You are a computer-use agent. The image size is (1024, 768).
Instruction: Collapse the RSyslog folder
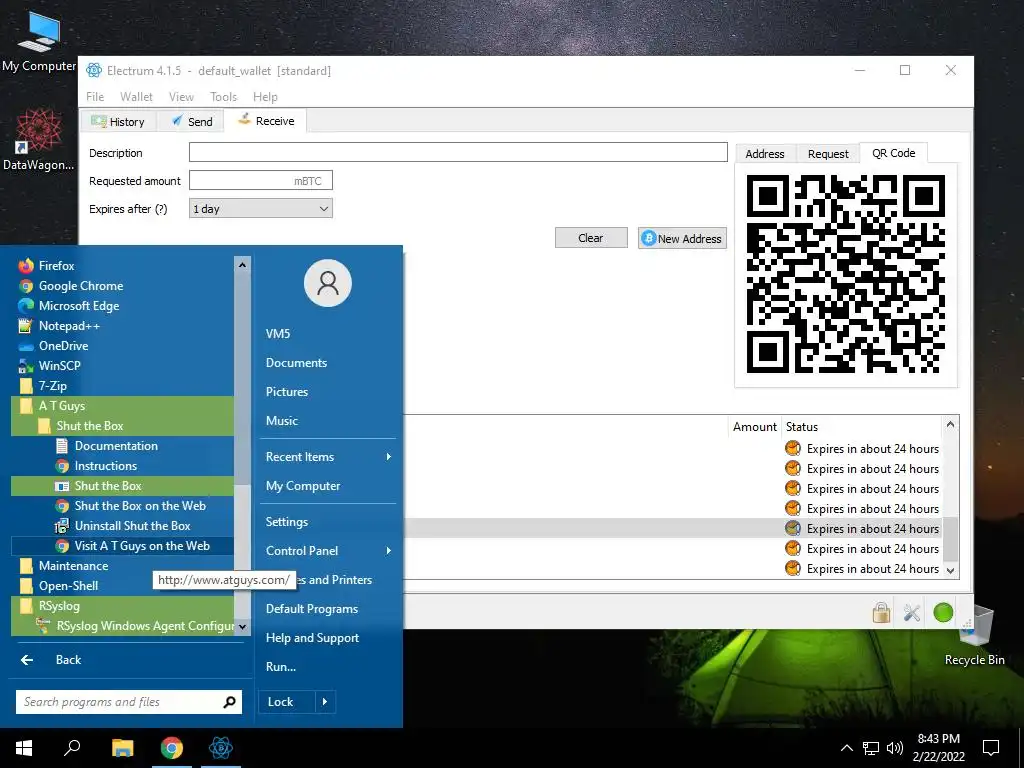point(122,606)
